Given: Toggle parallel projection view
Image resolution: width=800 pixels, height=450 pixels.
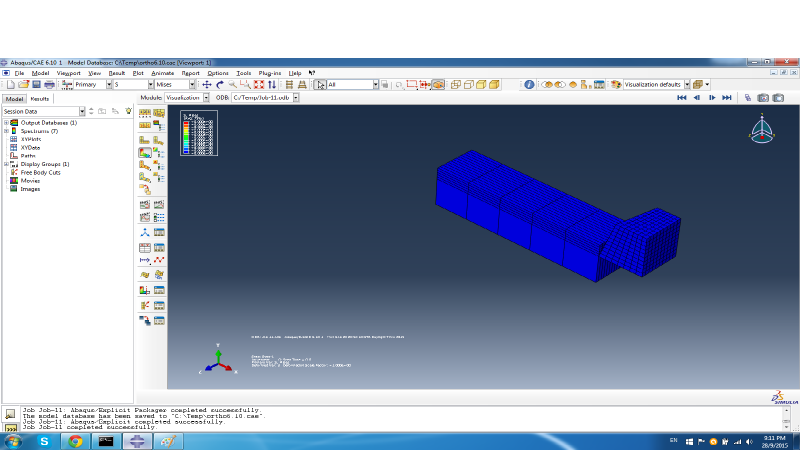Looking at the screenshot, I should pyautogui.click(x=289, y=85).
